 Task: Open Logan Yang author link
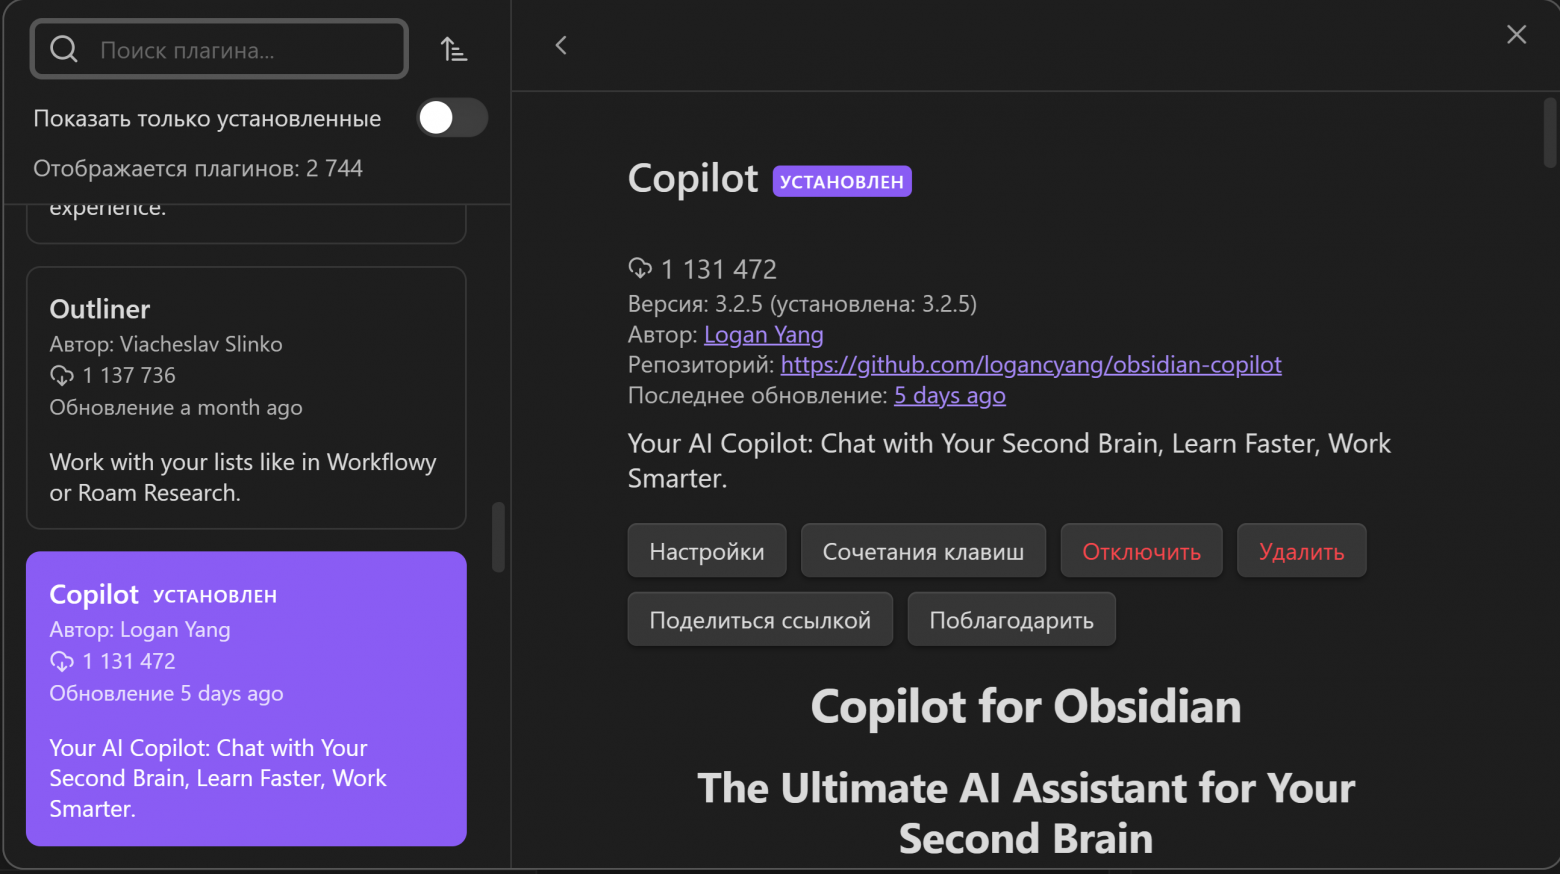[x=764, y=334]
